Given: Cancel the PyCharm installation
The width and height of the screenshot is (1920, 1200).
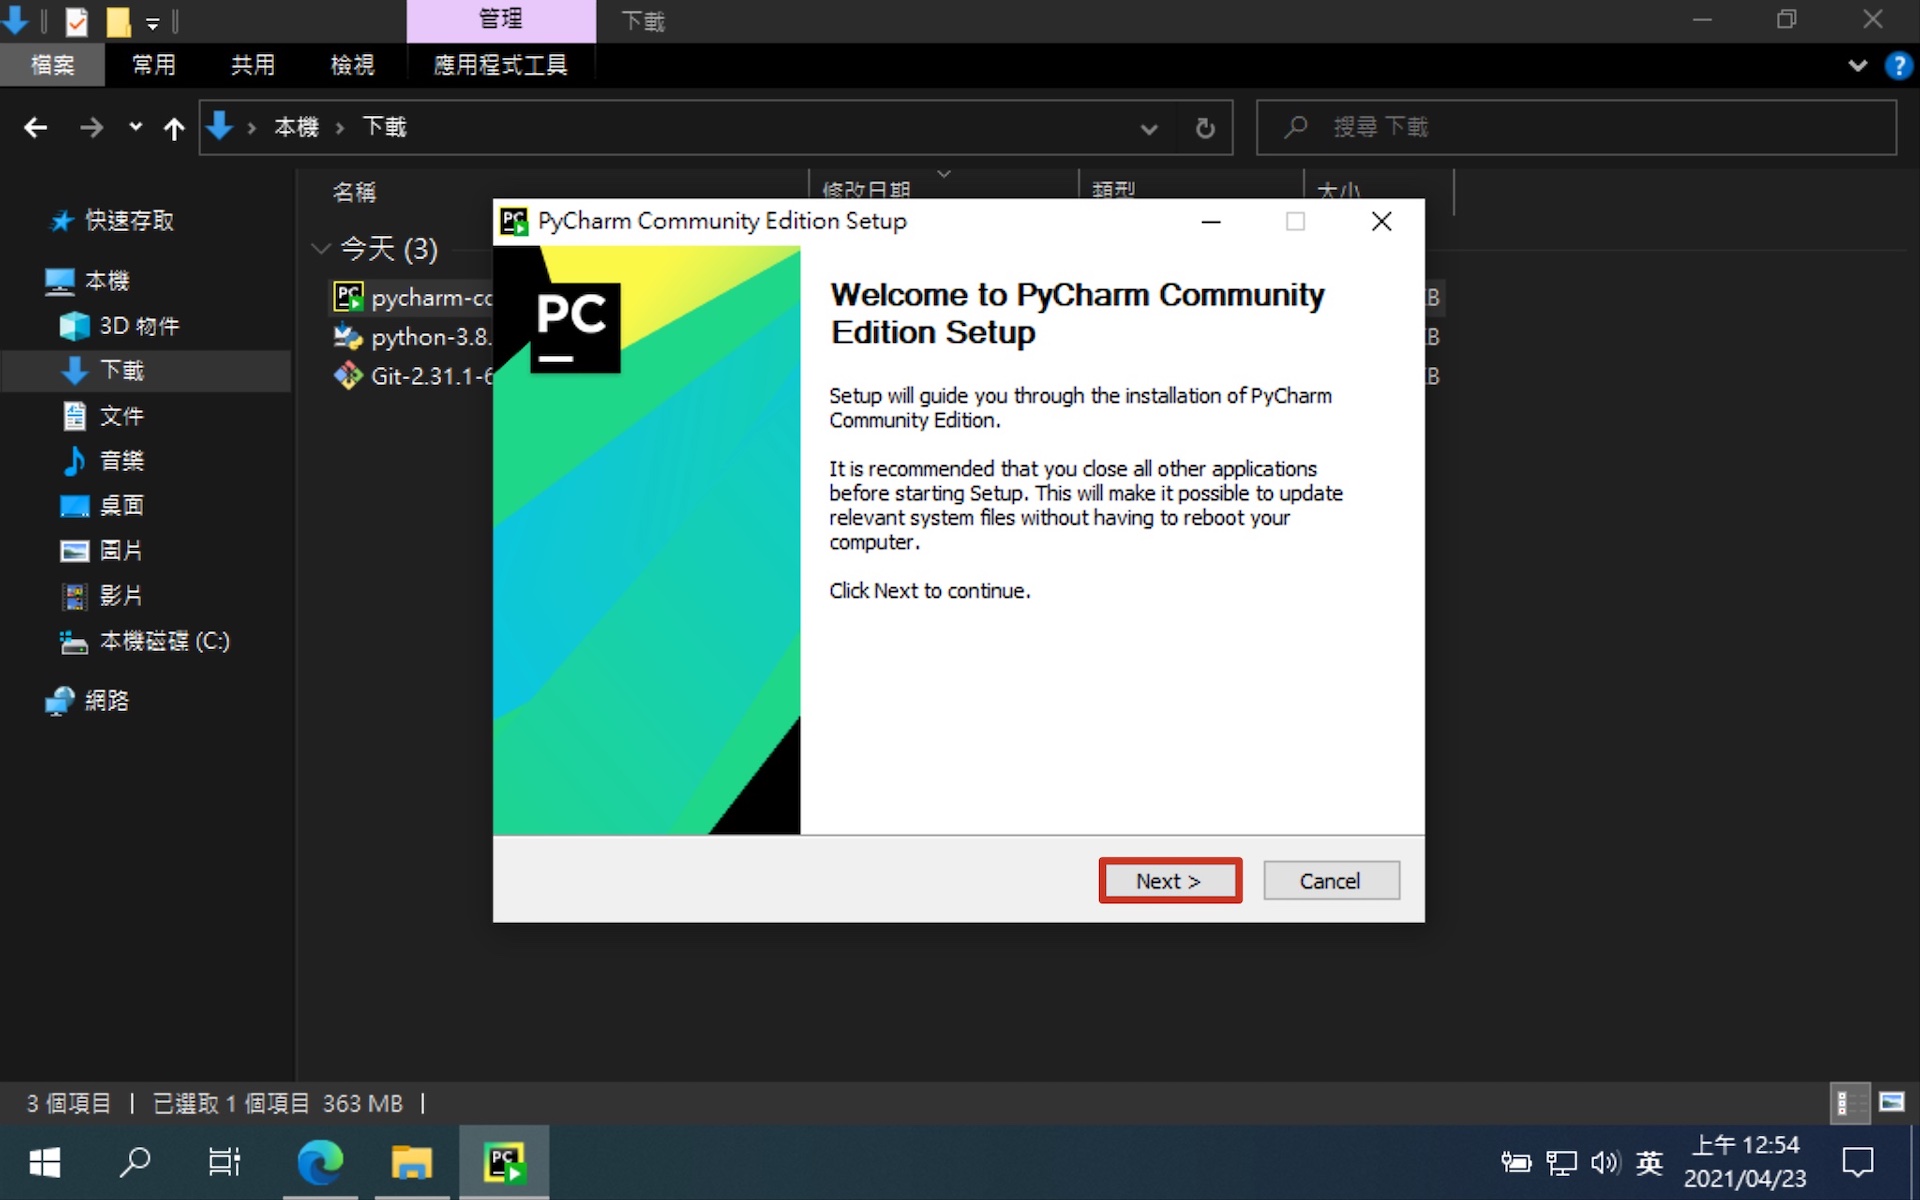Looking at the screenshot, I should (1331, 881).
